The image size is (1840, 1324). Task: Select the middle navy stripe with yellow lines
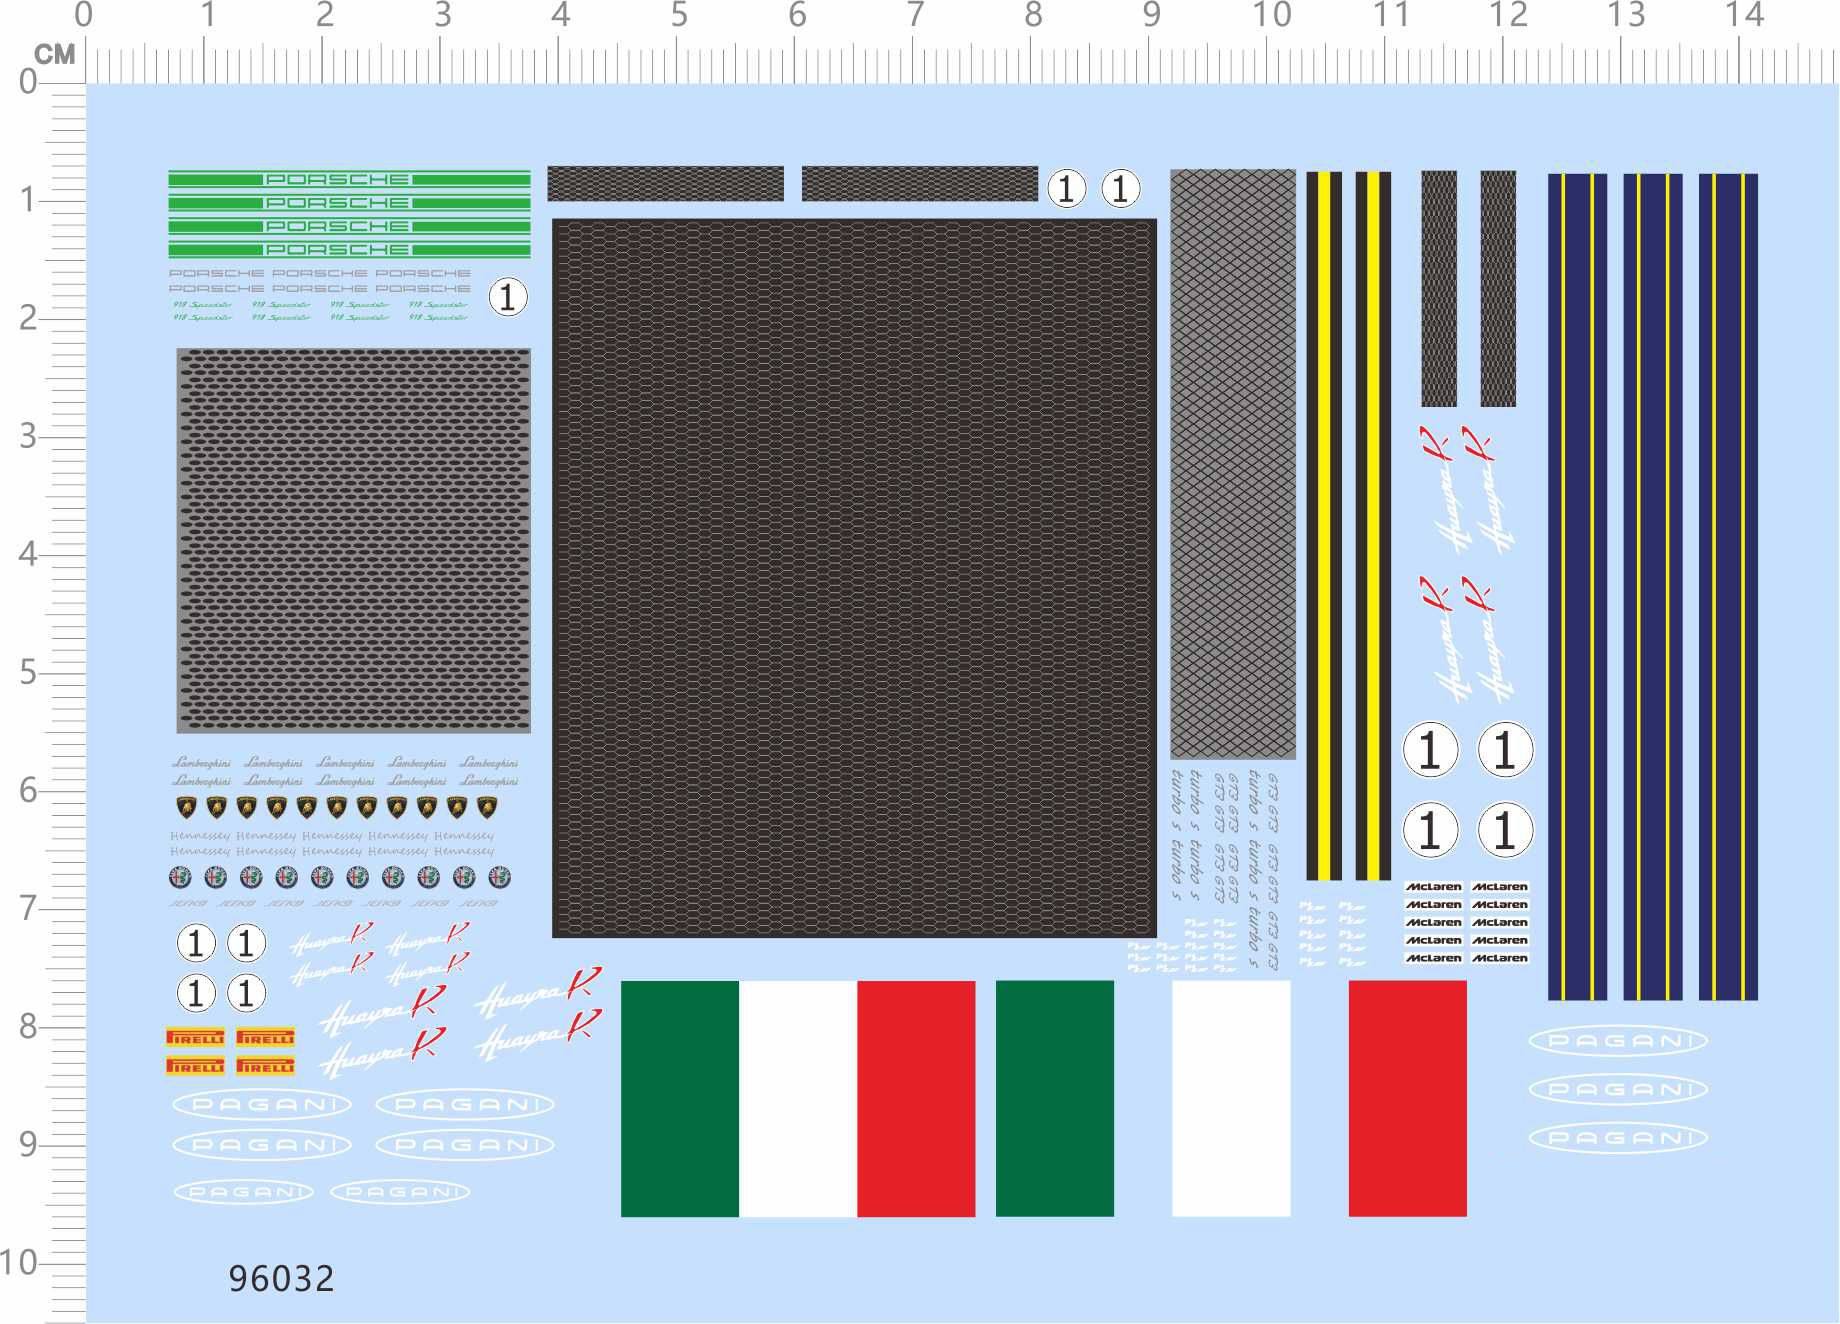(1652, 587)
